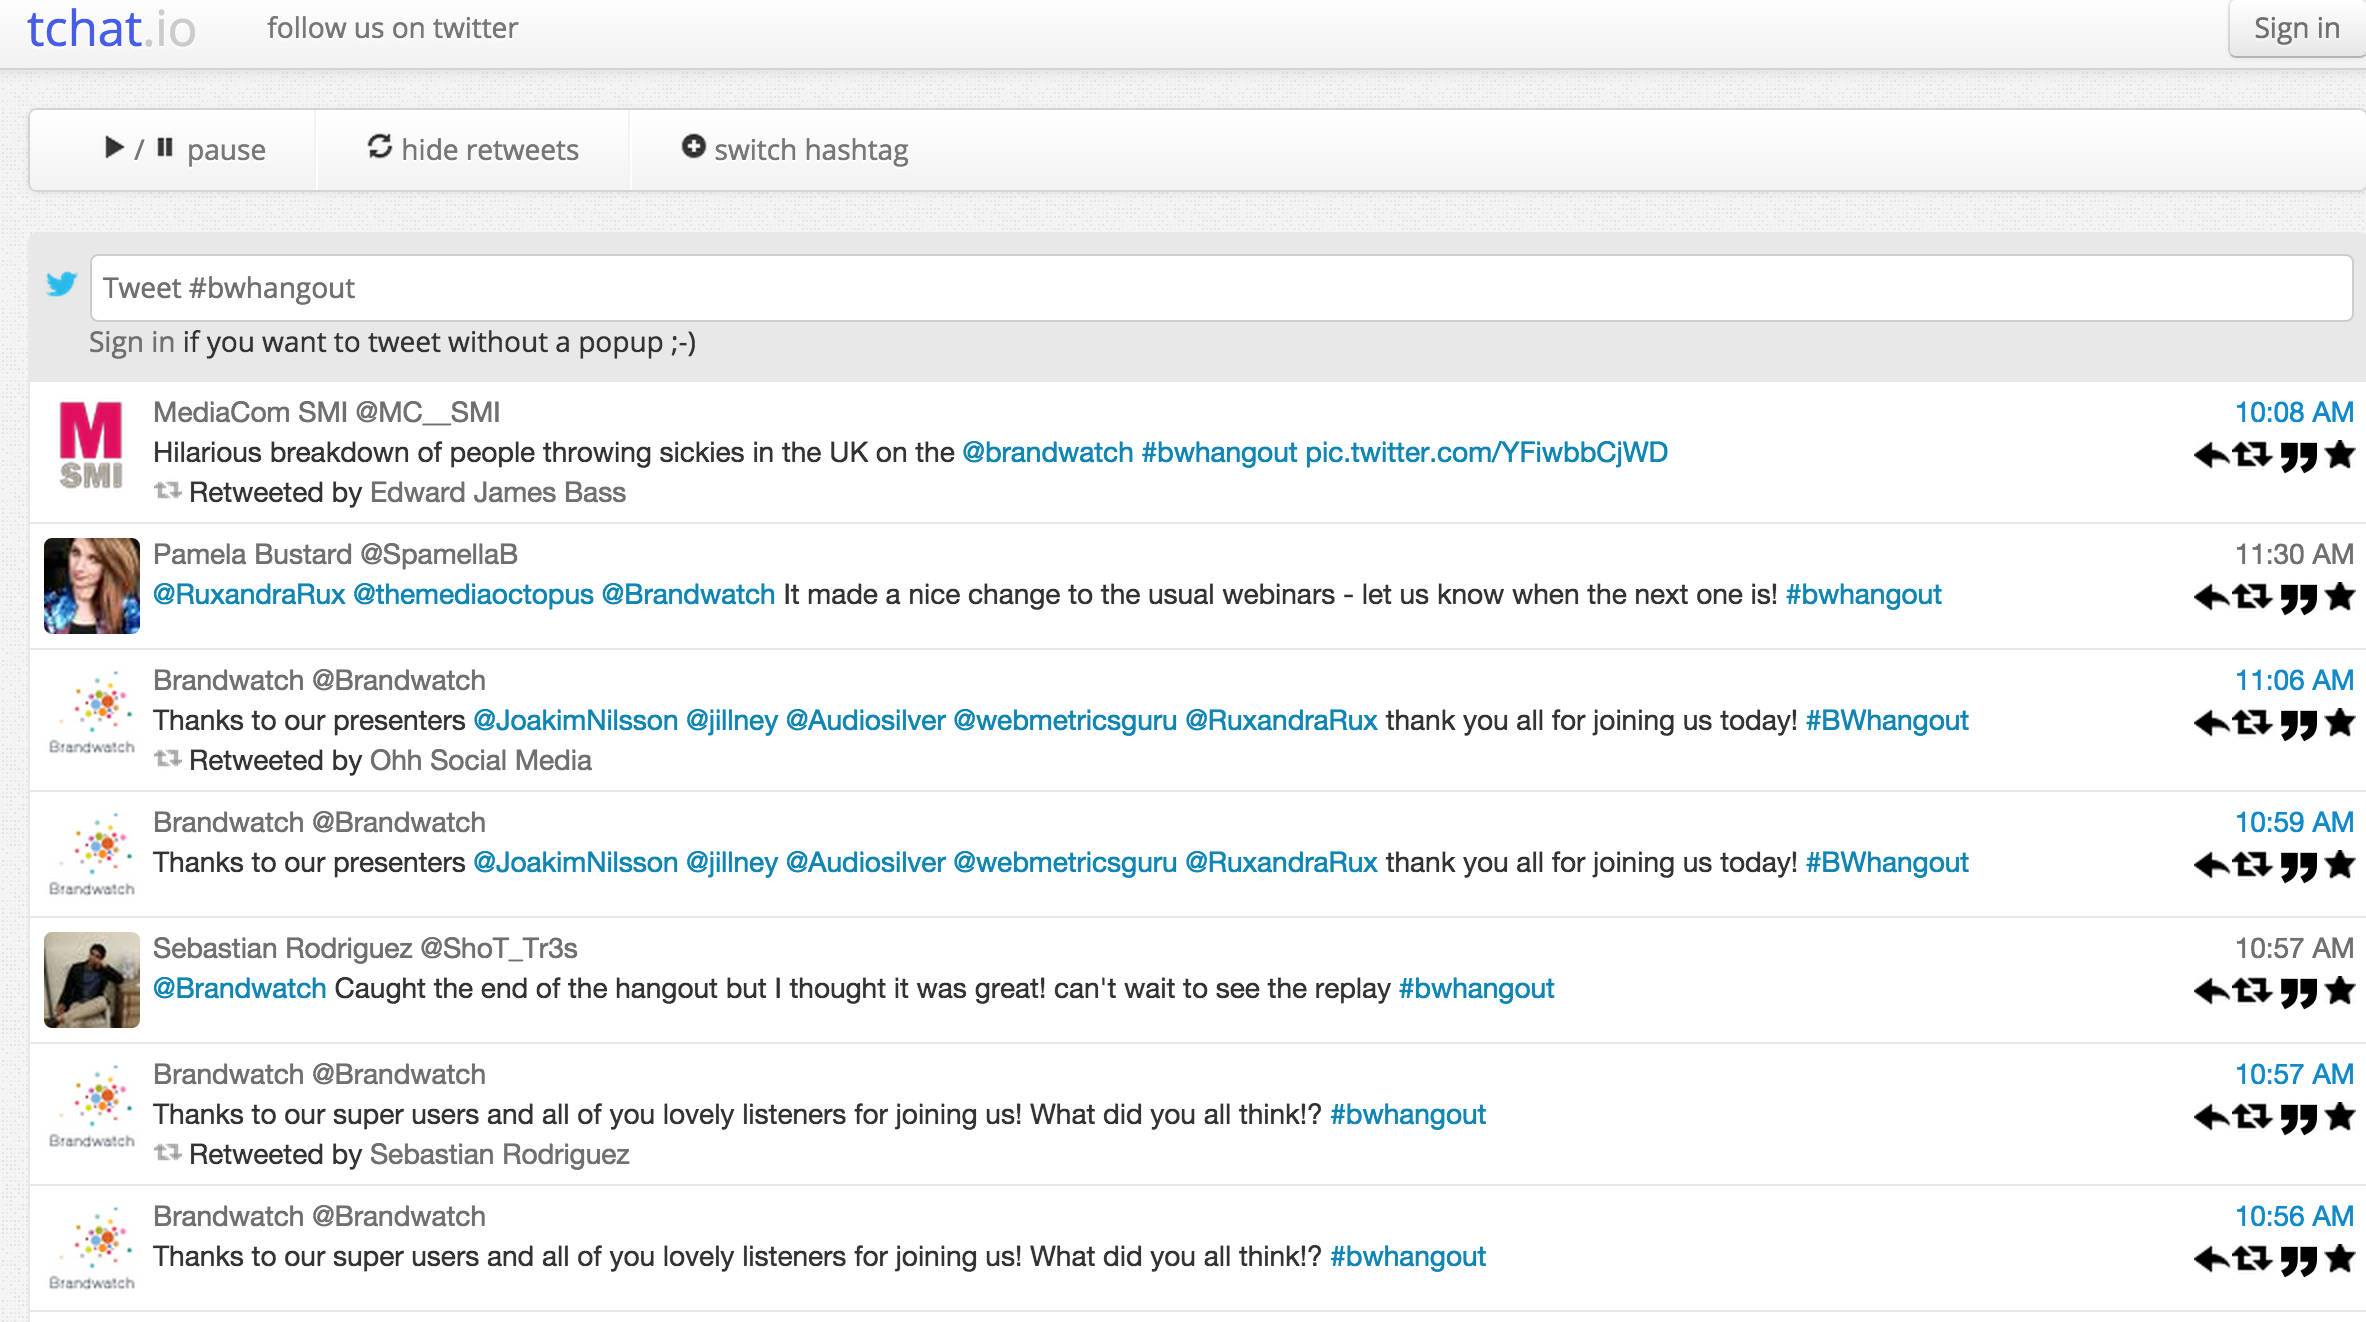Hide retweets in the stream
Viewport: 2366px width, 1322px height.
(x=473, y=150)
